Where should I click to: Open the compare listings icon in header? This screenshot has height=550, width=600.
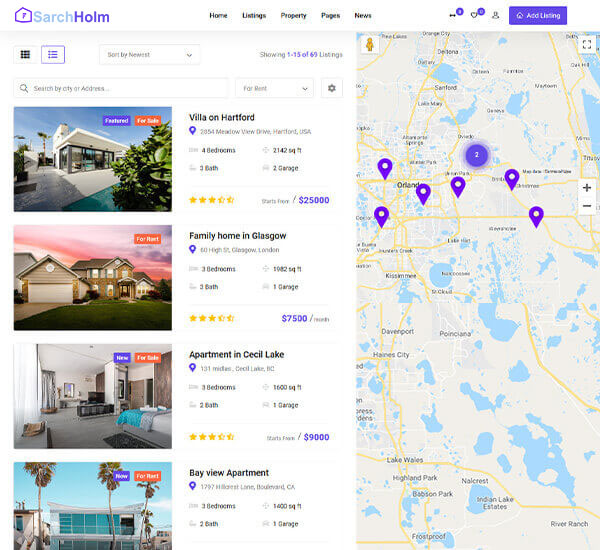(x=453, y=15)
